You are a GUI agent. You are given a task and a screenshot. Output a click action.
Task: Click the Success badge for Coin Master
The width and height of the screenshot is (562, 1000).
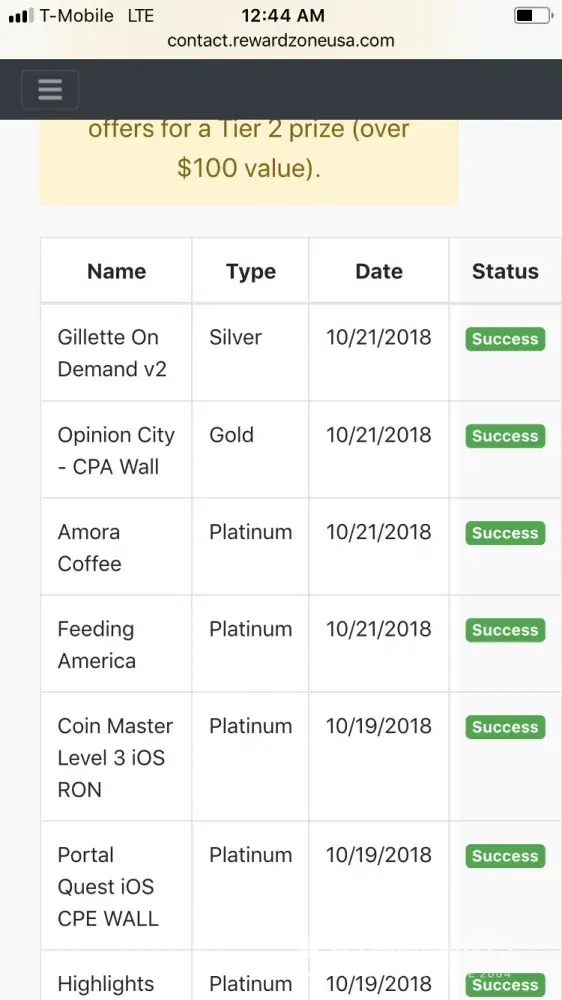tap(505, 727)
